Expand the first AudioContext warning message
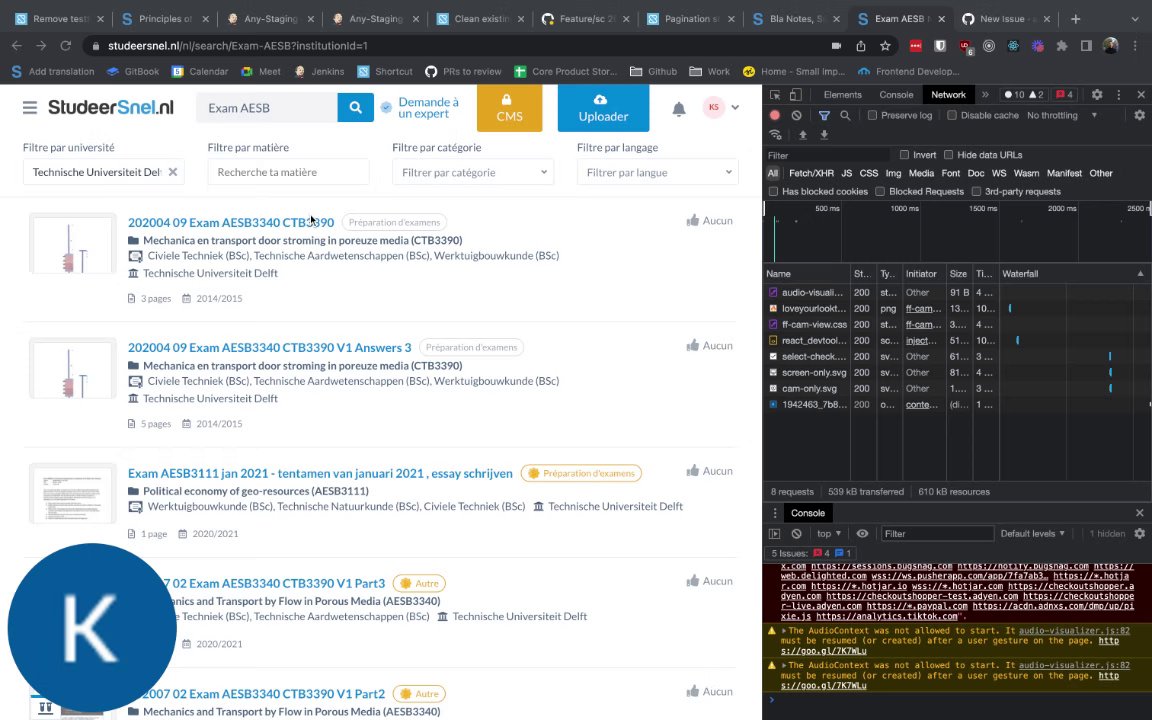The width and height of the screenshot is (1152, 720). click(784, 630)
